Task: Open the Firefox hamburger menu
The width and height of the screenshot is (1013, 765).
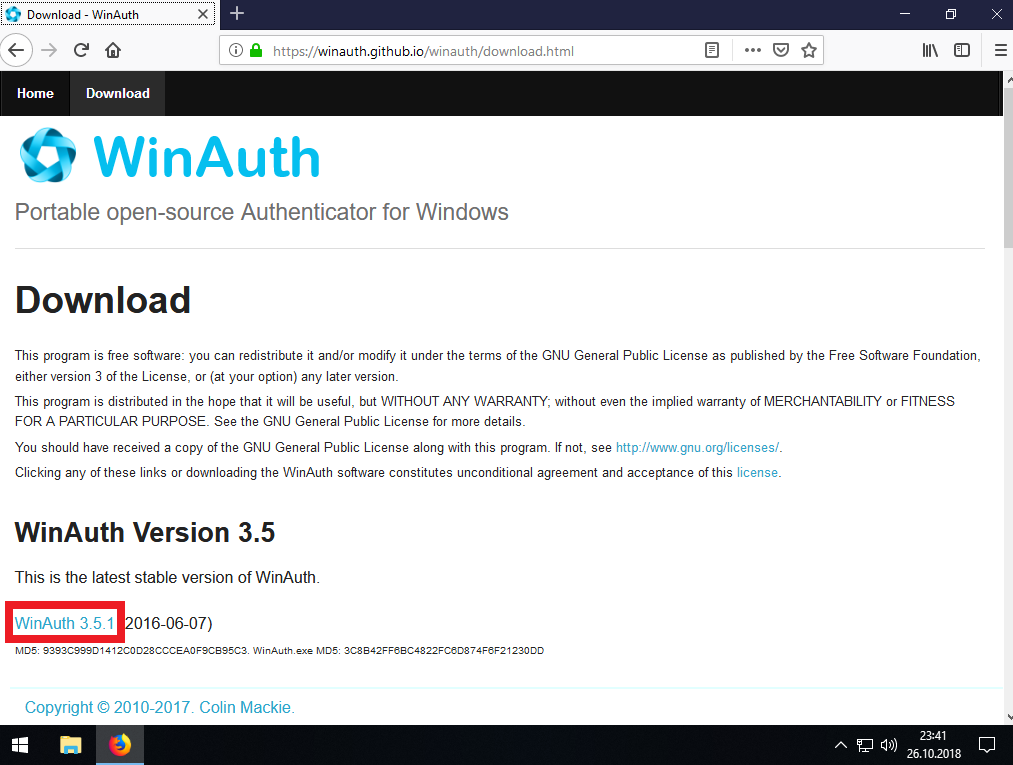Action: pos(1000,50)
